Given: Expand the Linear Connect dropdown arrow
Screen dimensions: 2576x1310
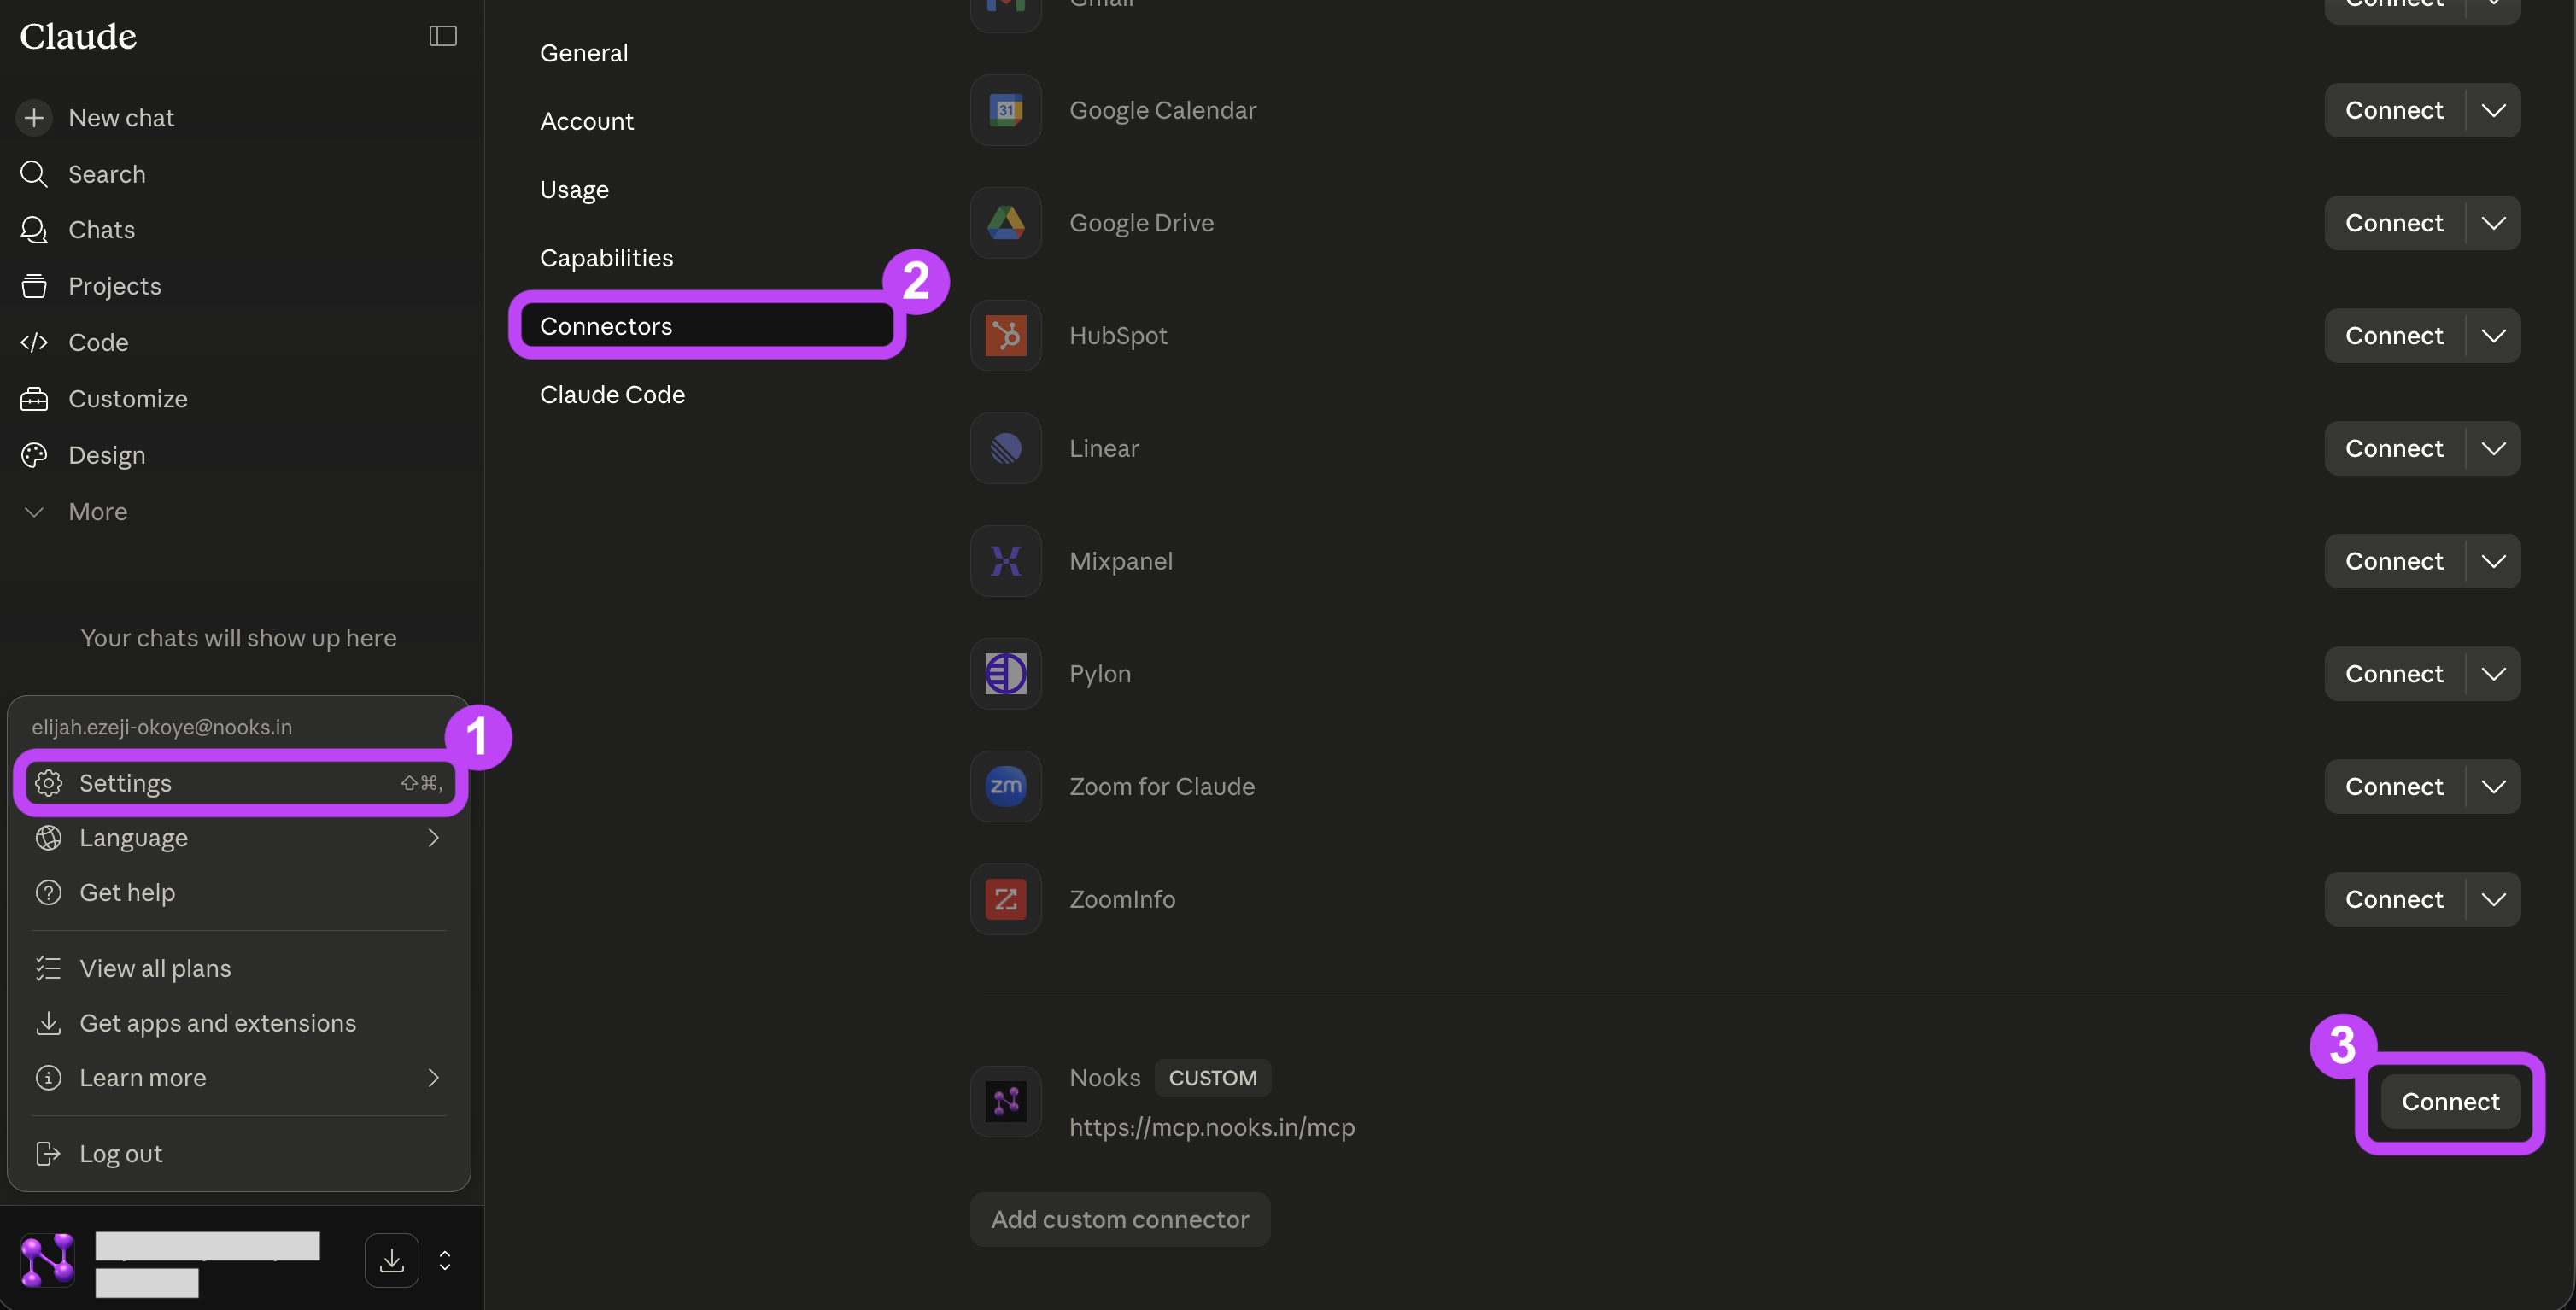Looking at the screenshot, I should (x=2494, y=448).
